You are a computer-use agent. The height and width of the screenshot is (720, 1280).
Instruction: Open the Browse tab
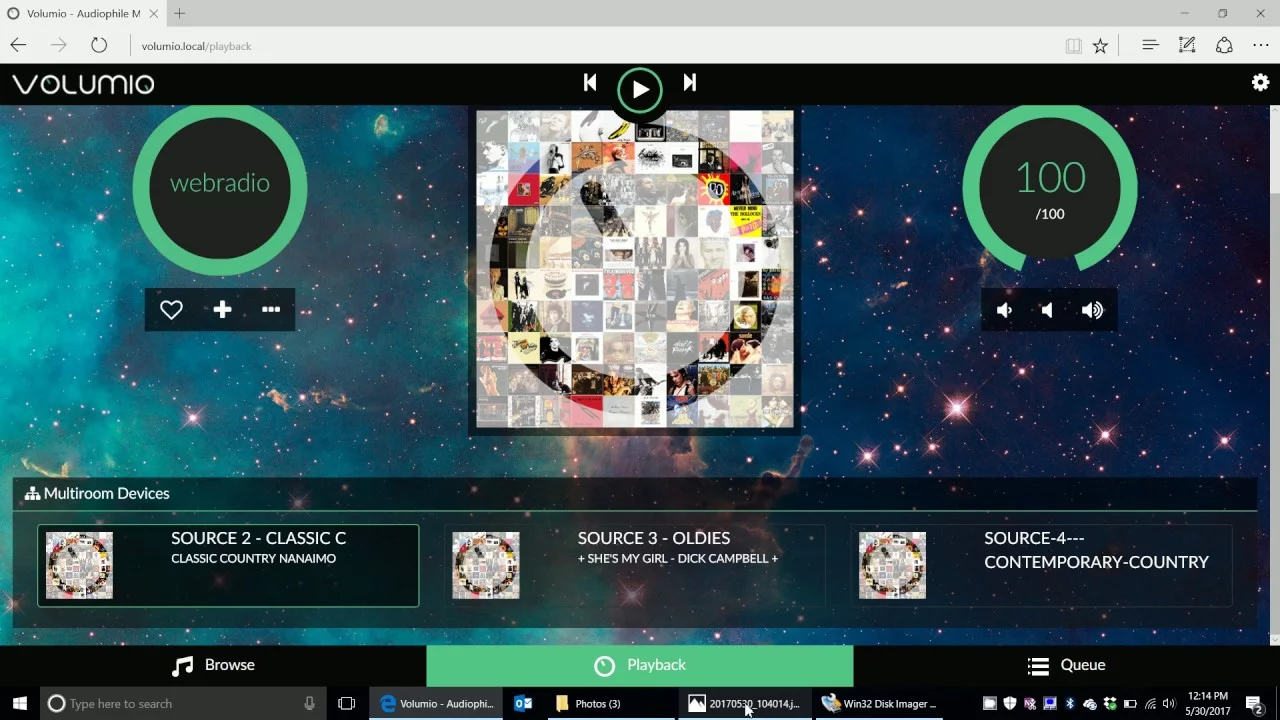(213, 665)
